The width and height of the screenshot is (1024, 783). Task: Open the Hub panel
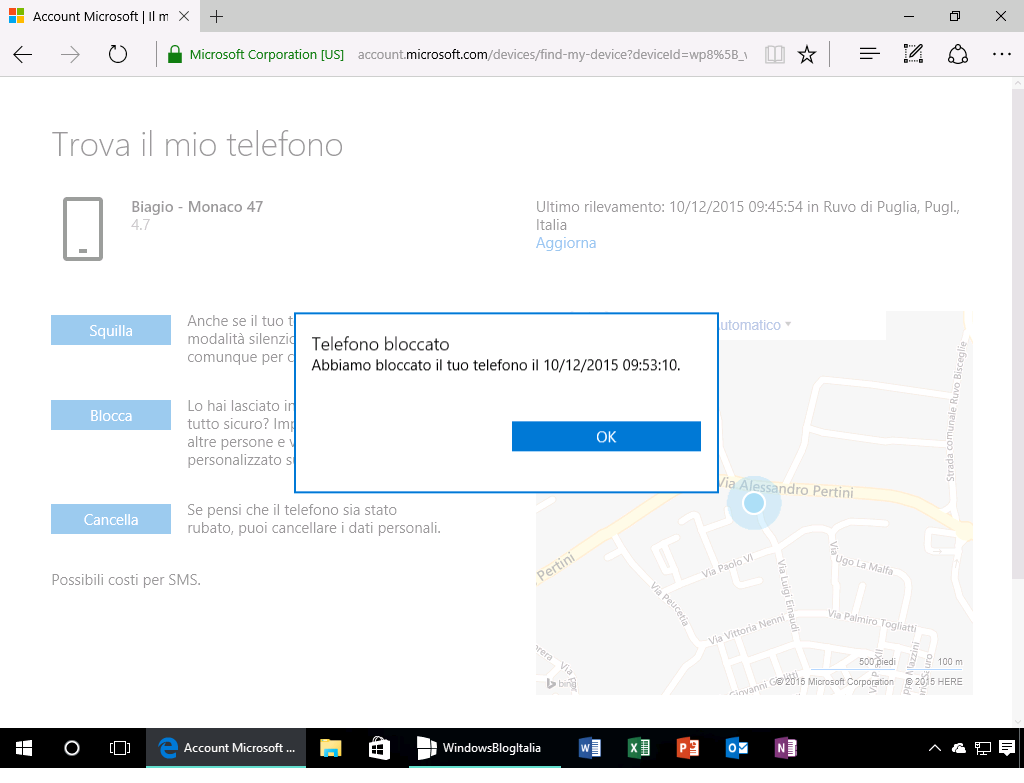869,54
